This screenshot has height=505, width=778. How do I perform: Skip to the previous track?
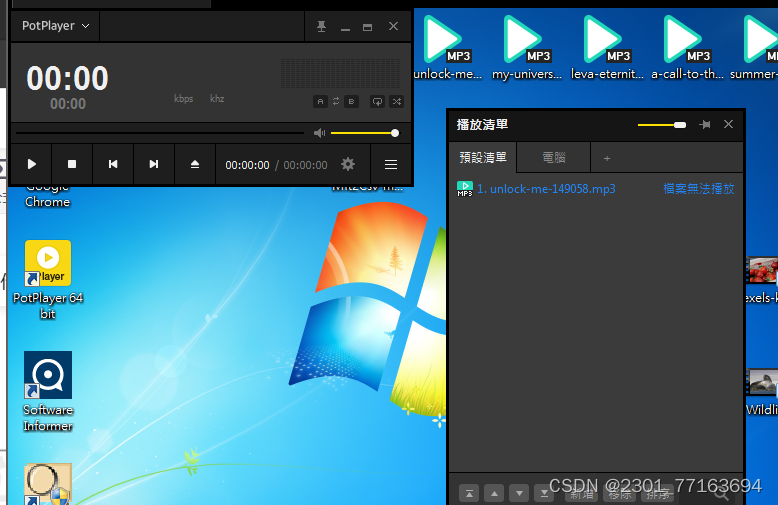click(113, 164)
